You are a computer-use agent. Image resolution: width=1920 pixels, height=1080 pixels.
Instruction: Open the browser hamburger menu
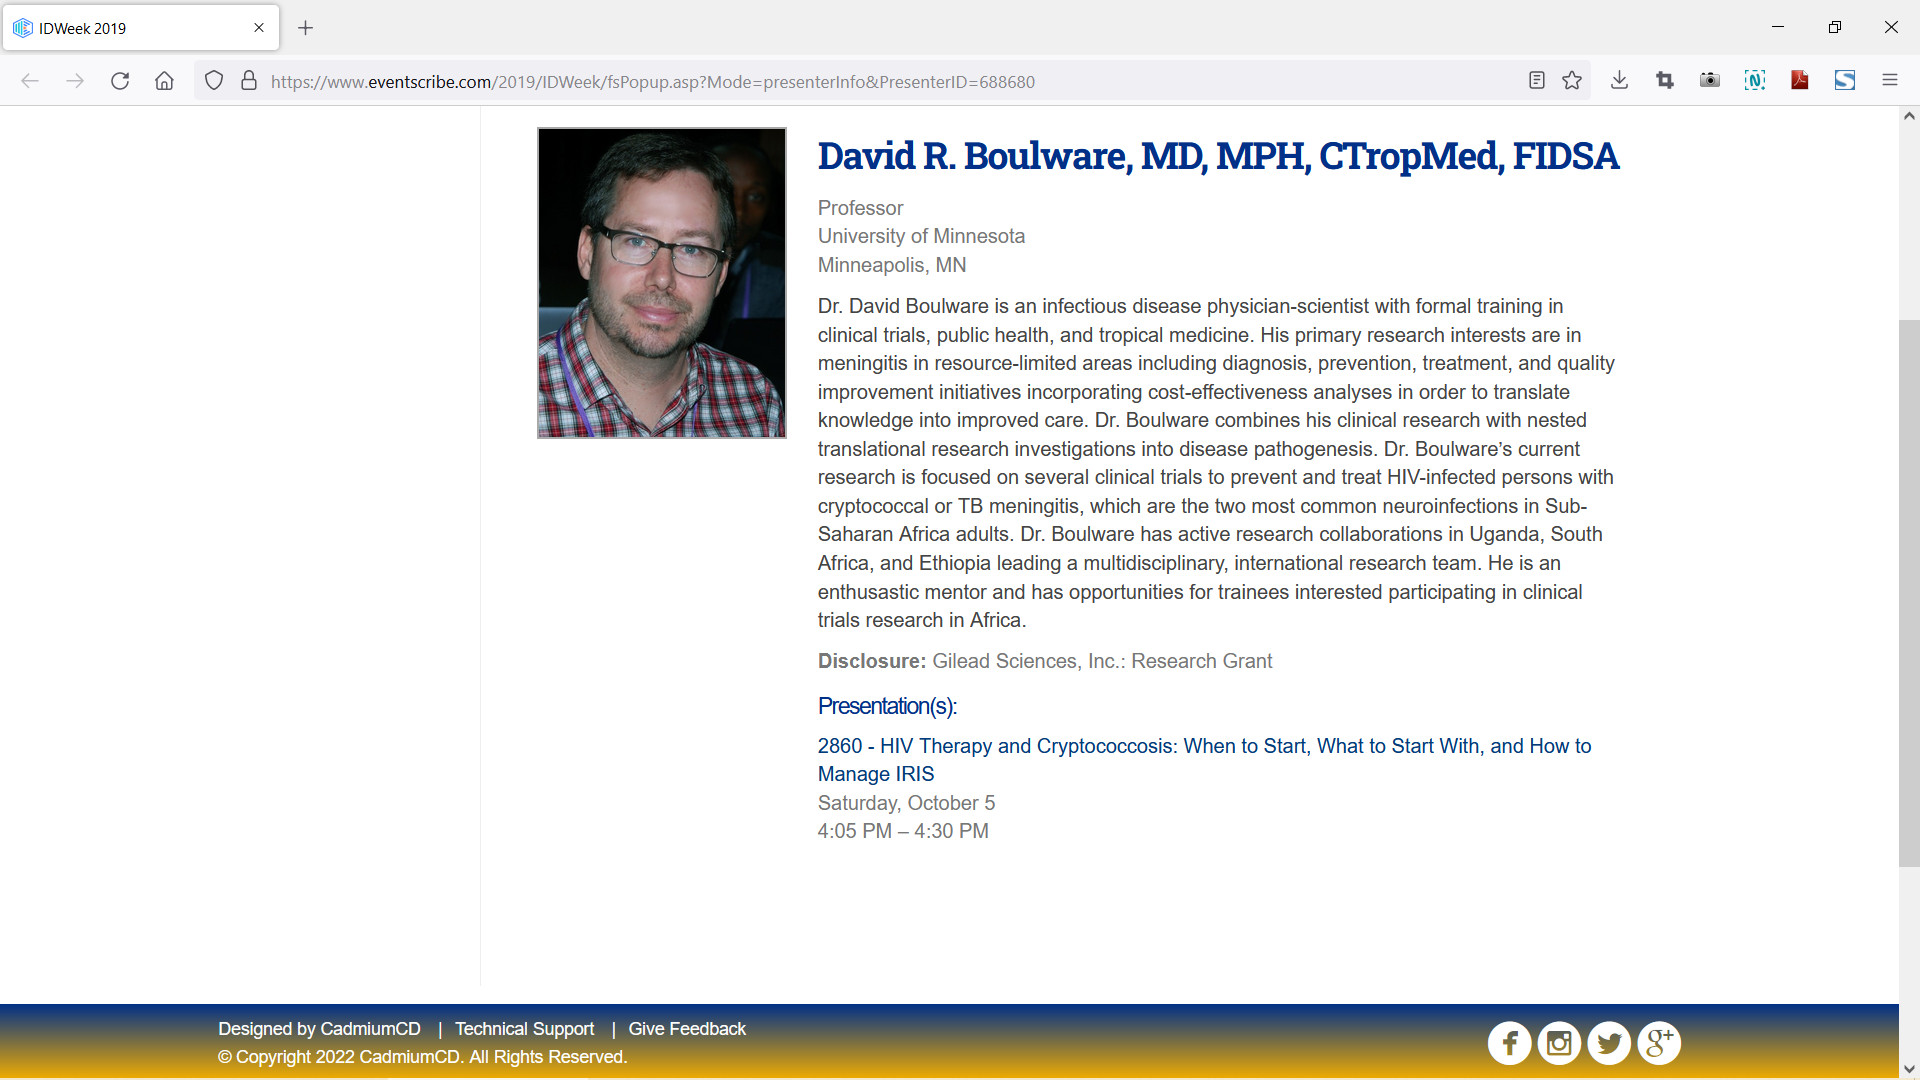[x=1890, y=81]
